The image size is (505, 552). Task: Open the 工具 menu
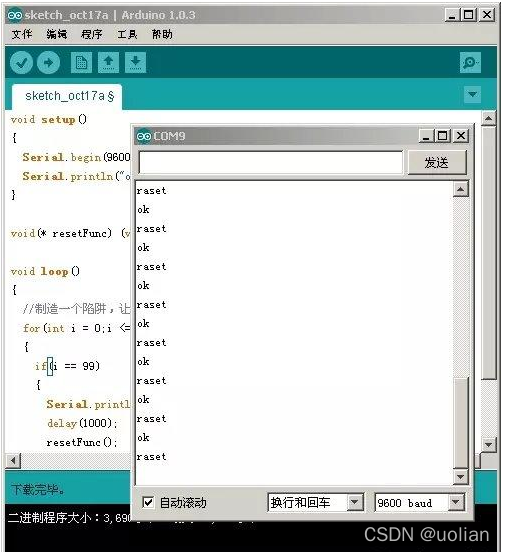pyautogui.click(x=127, y=34)
